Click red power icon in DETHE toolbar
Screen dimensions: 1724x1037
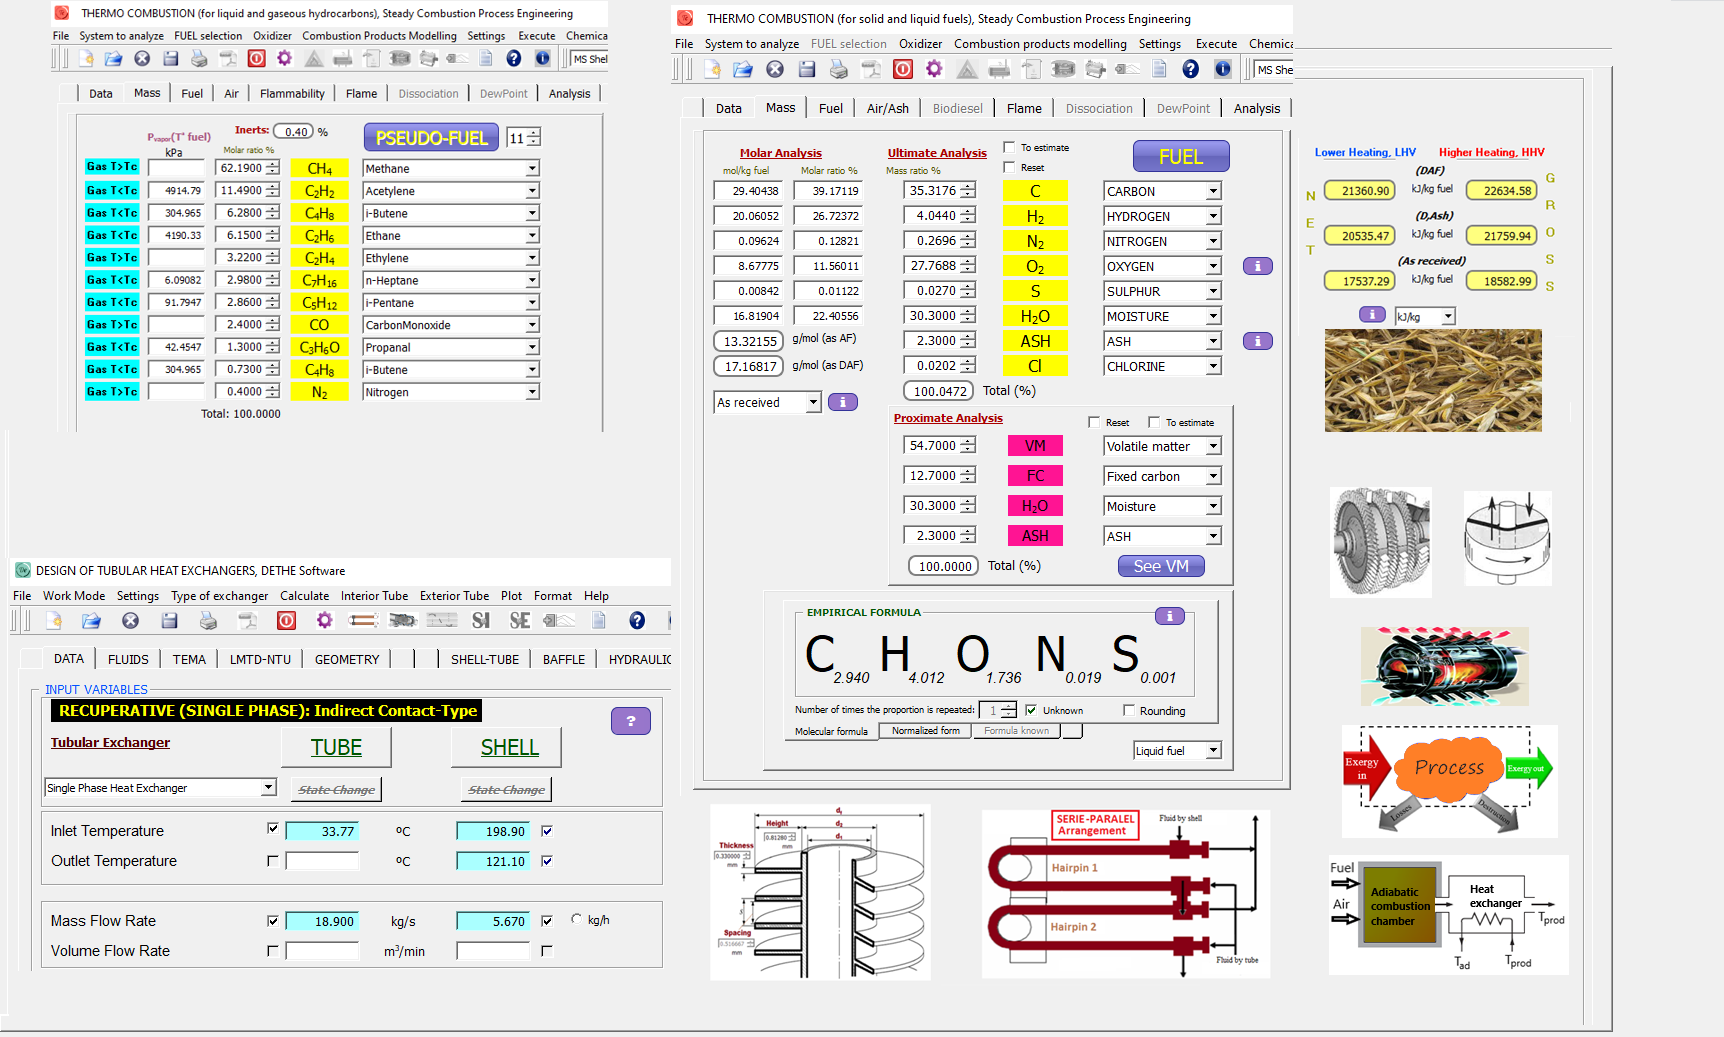[286, 621]
